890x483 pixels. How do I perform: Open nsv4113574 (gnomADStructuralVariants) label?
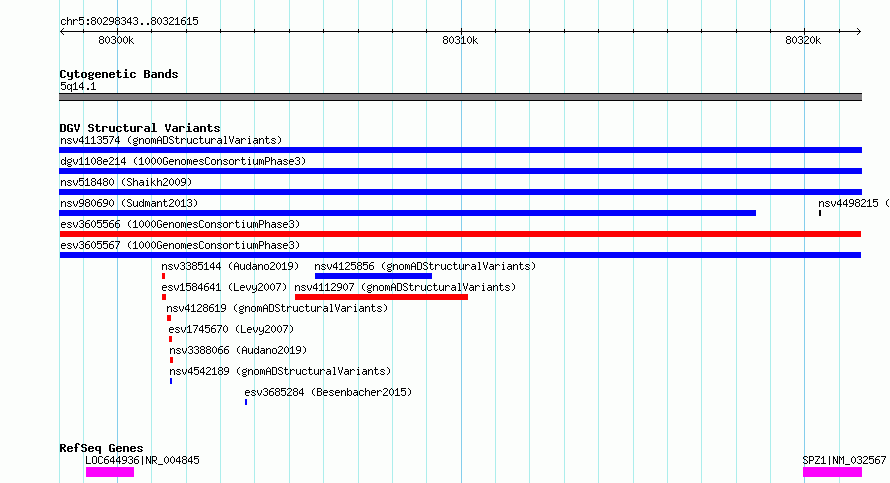point(171,140)
